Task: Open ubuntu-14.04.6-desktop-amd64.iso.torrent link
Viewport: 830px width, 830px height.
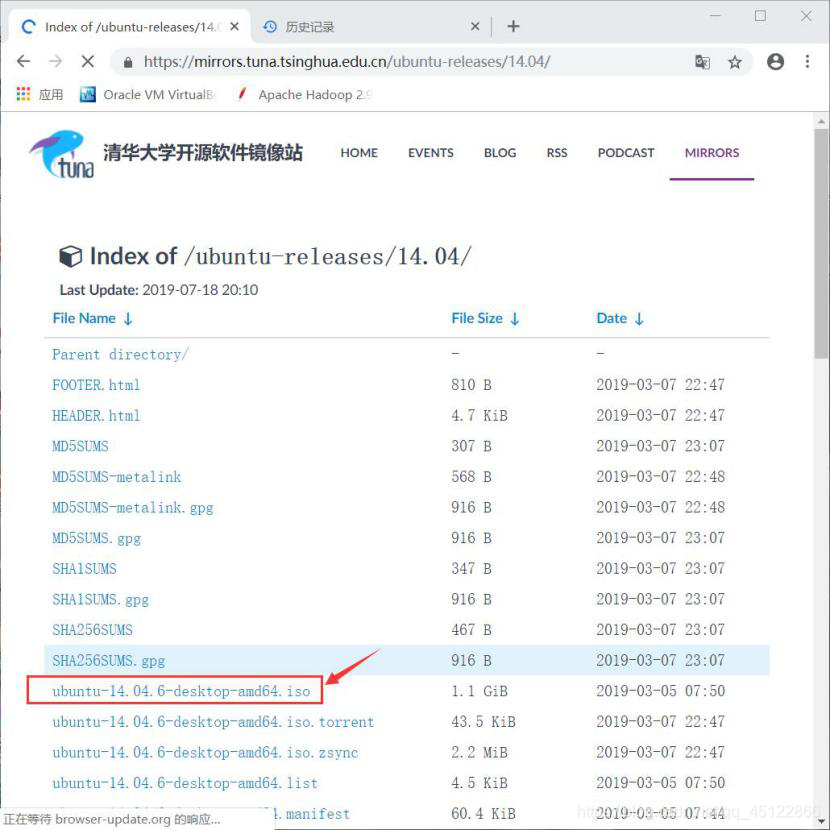Action: [213, 722]
